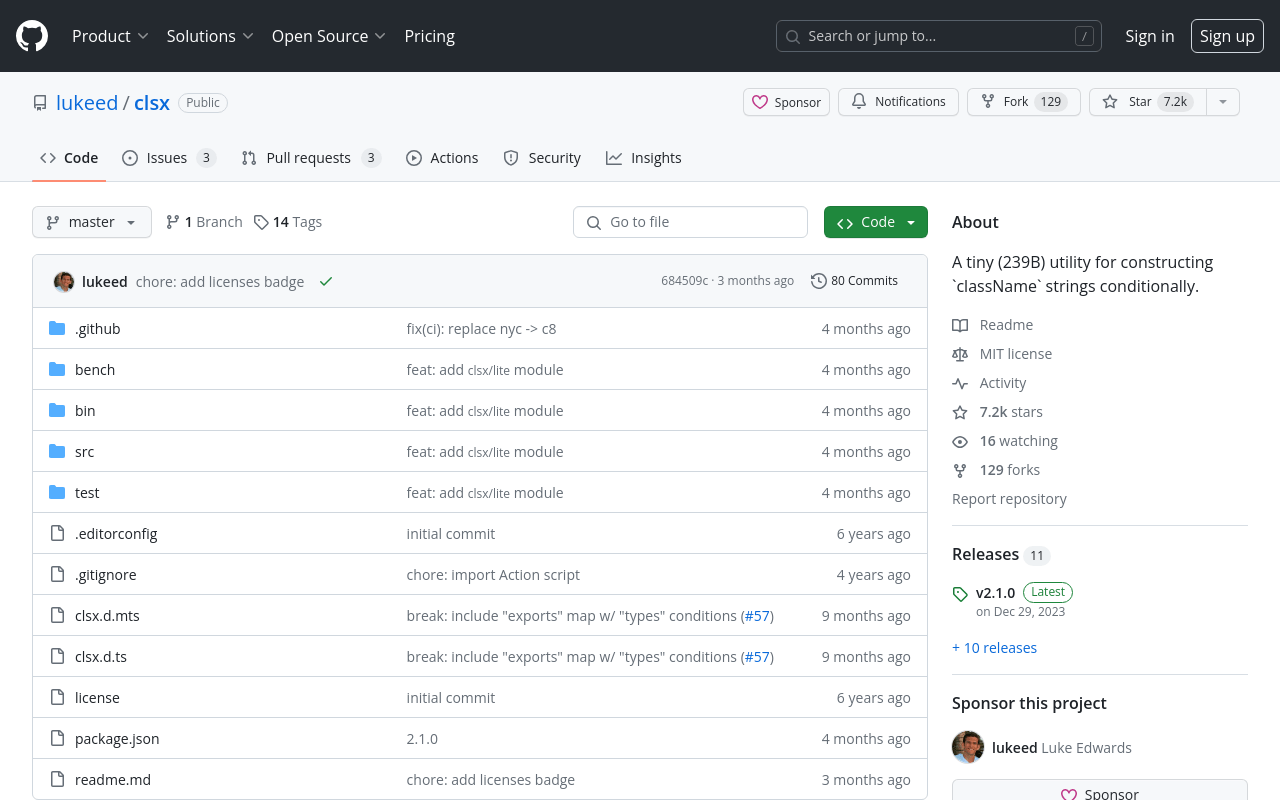View the MIT license link
1280x800 pixels.
1002,354
